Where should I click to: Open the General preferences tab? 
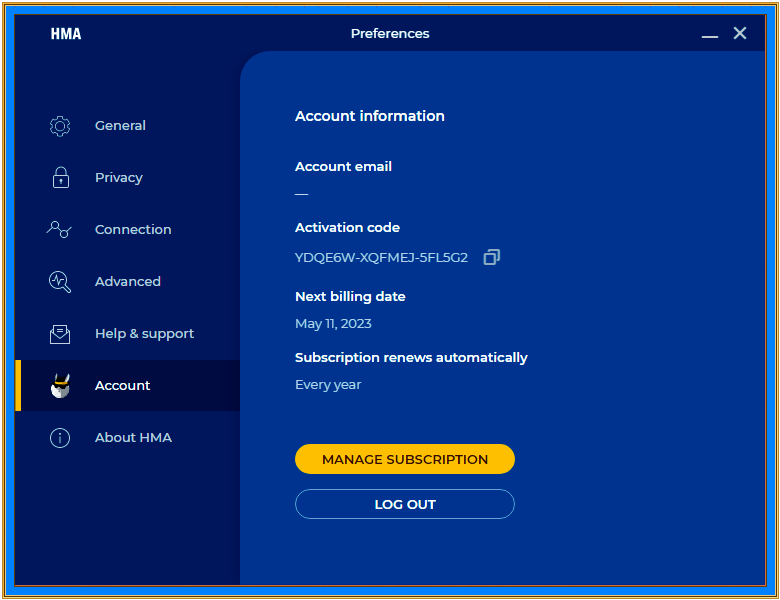[x=128, y=126]
